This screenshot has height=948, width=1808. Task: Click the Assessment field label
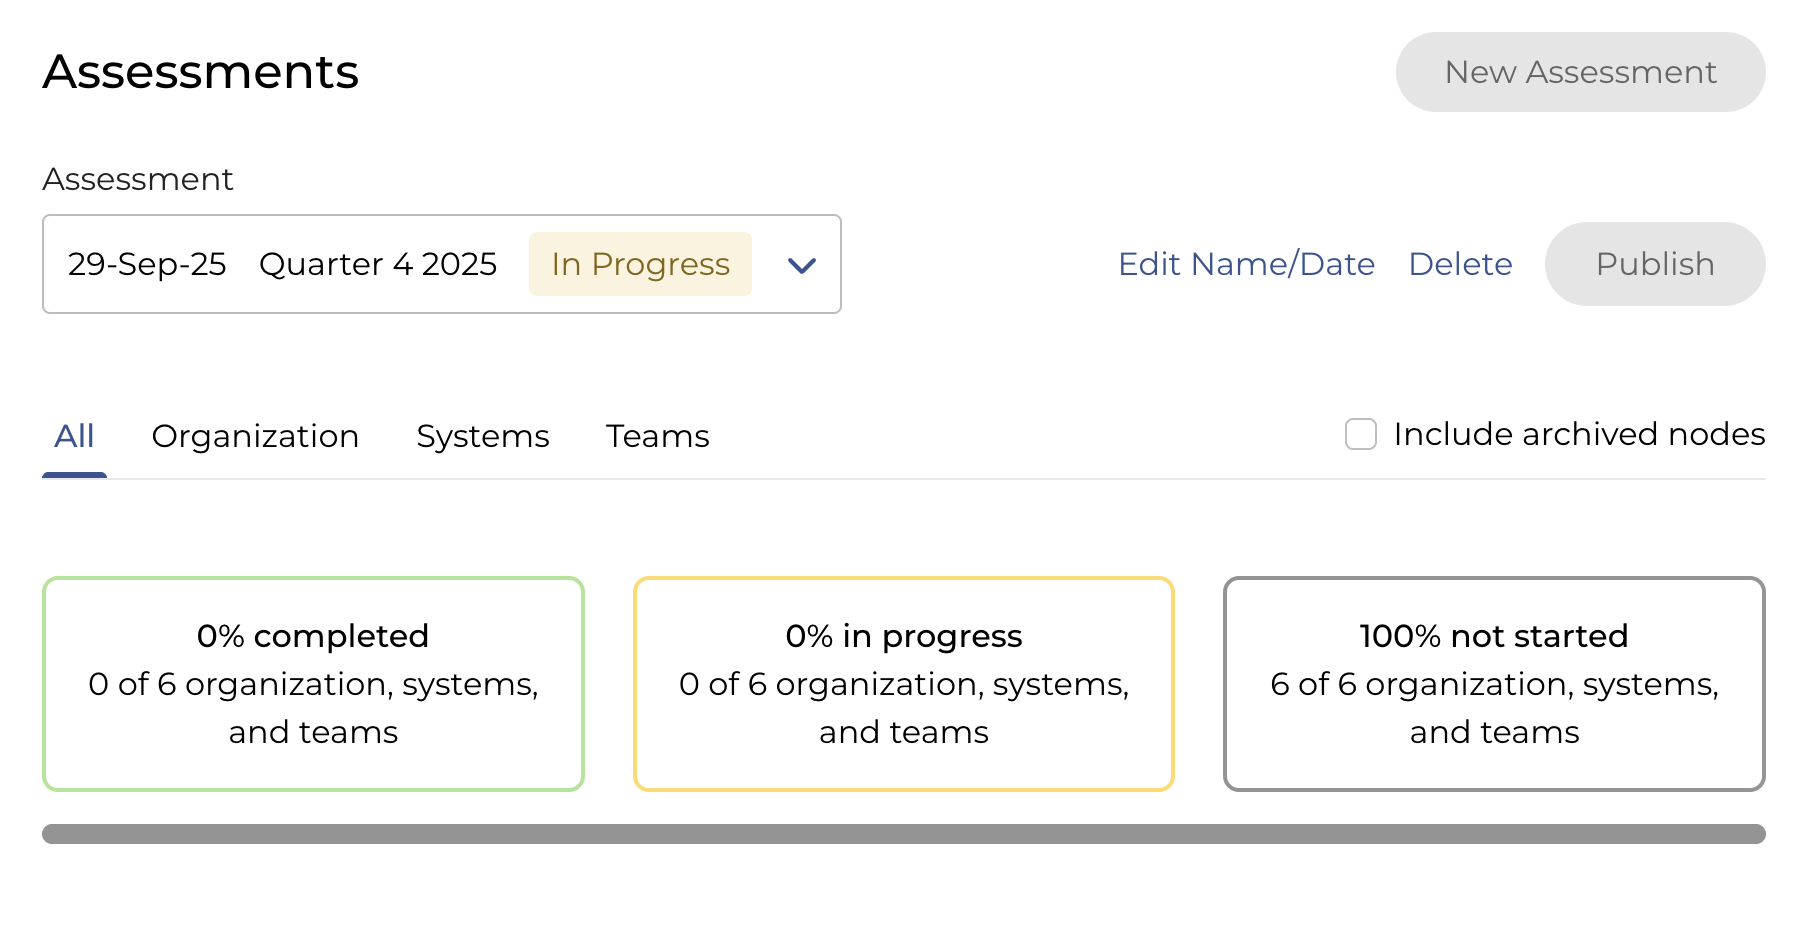coord(138,179)
